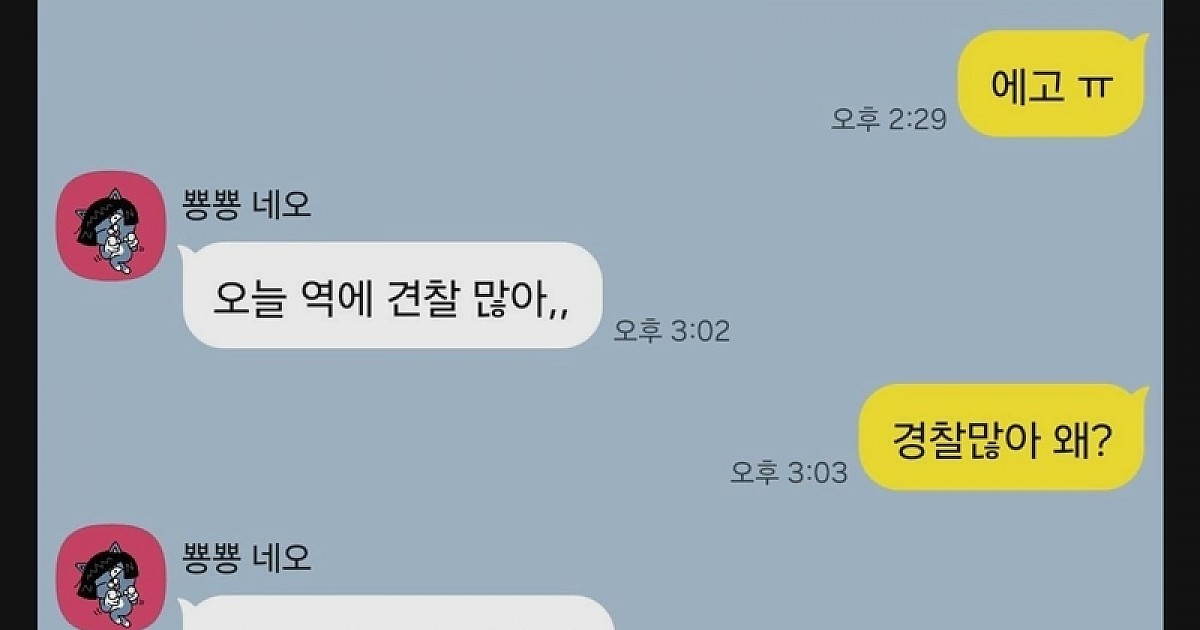
Task: Open the lower 뿡뿡 네오 profile avatar
Action: click(110, 578)
